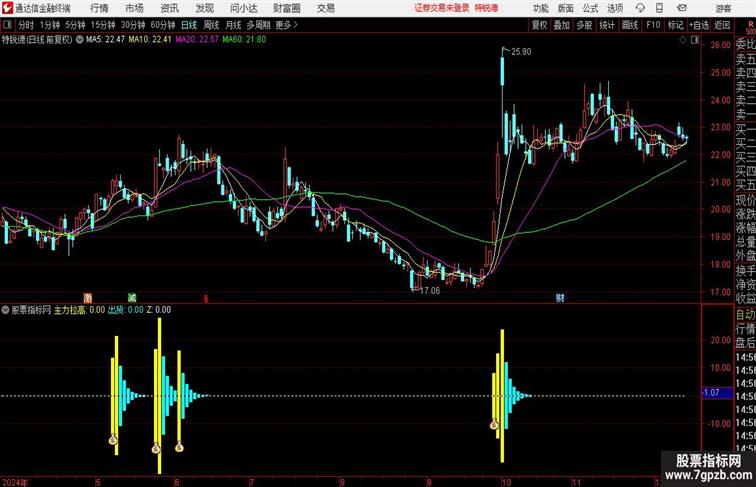Switch to 分时 period tab

click(26, 25)
